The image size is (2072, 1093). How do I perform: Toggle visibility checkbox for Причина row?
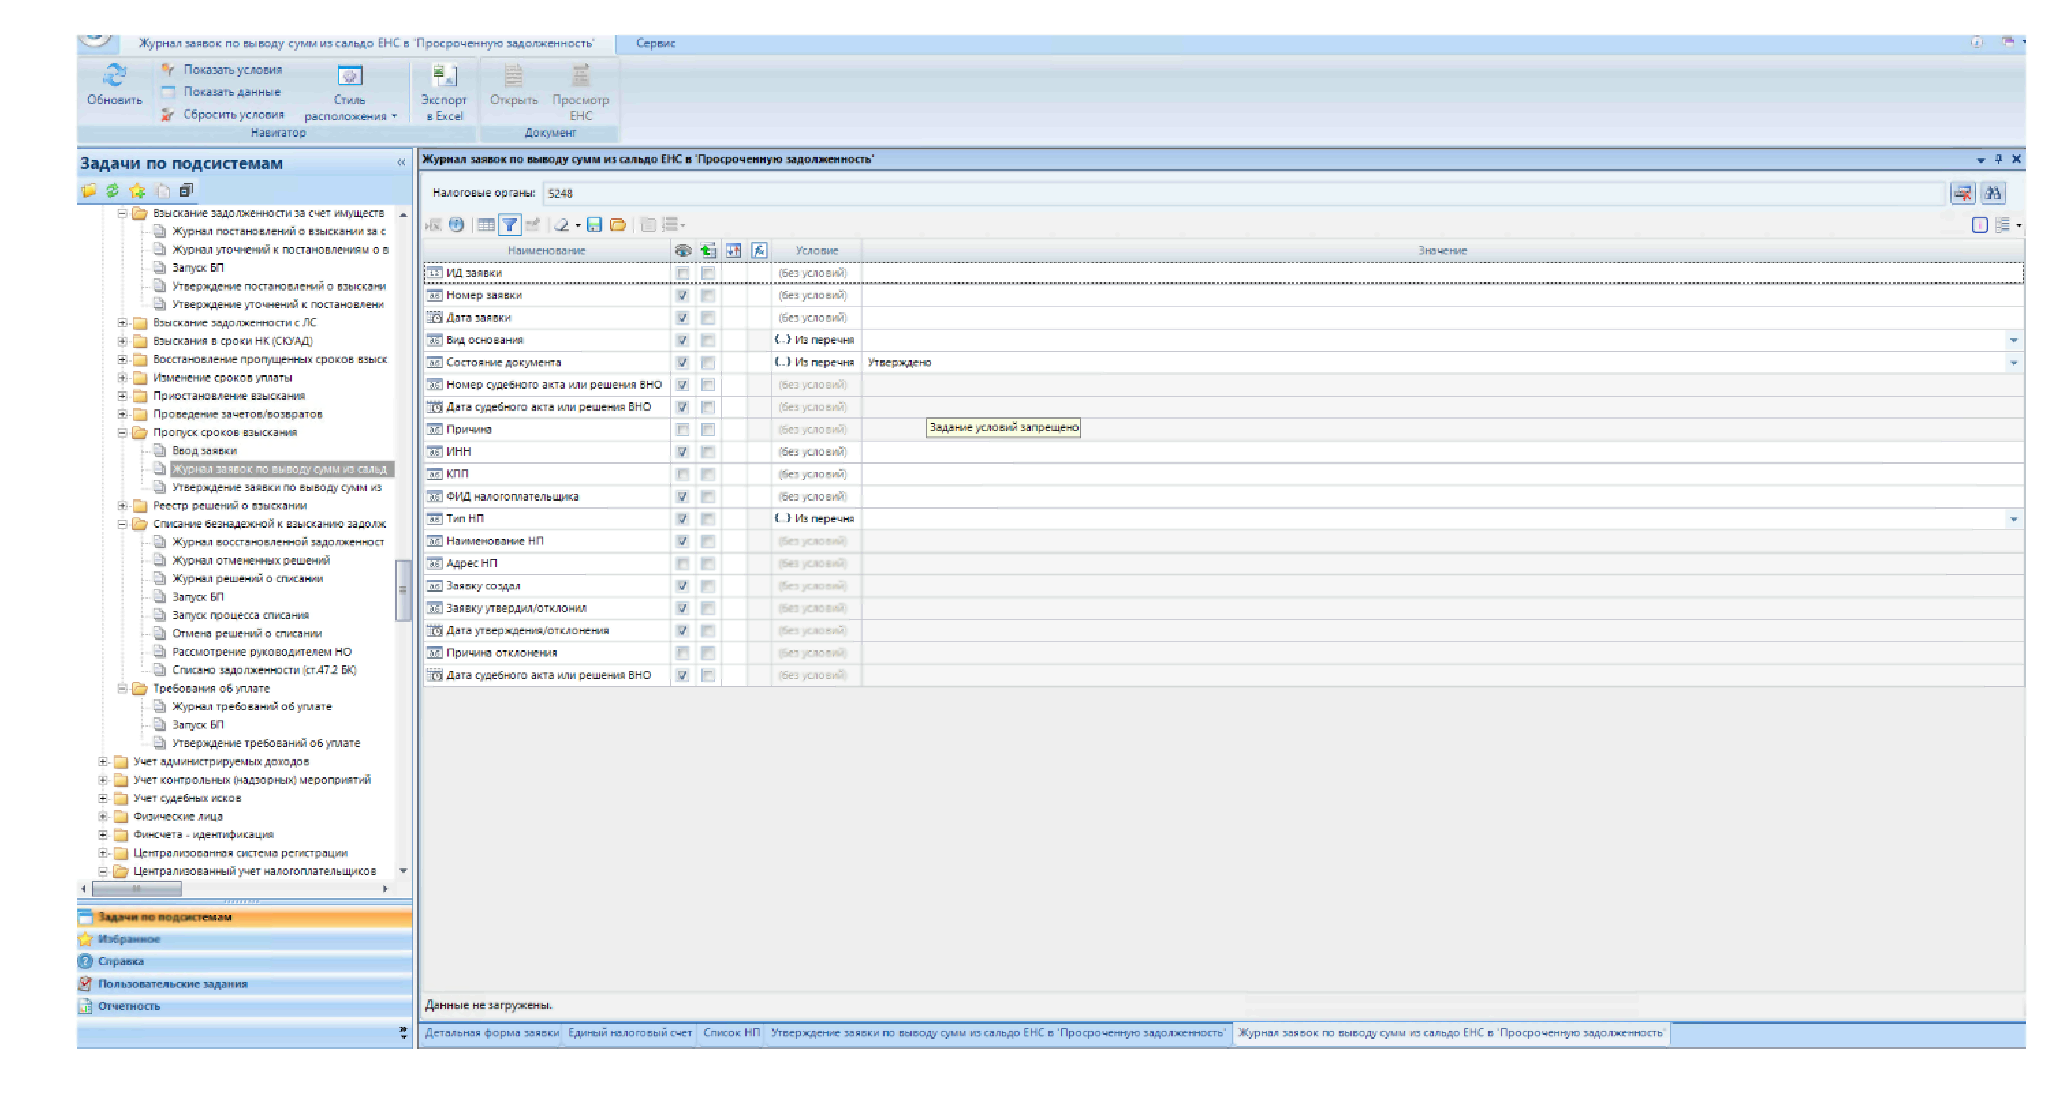[x=683, y=430]
